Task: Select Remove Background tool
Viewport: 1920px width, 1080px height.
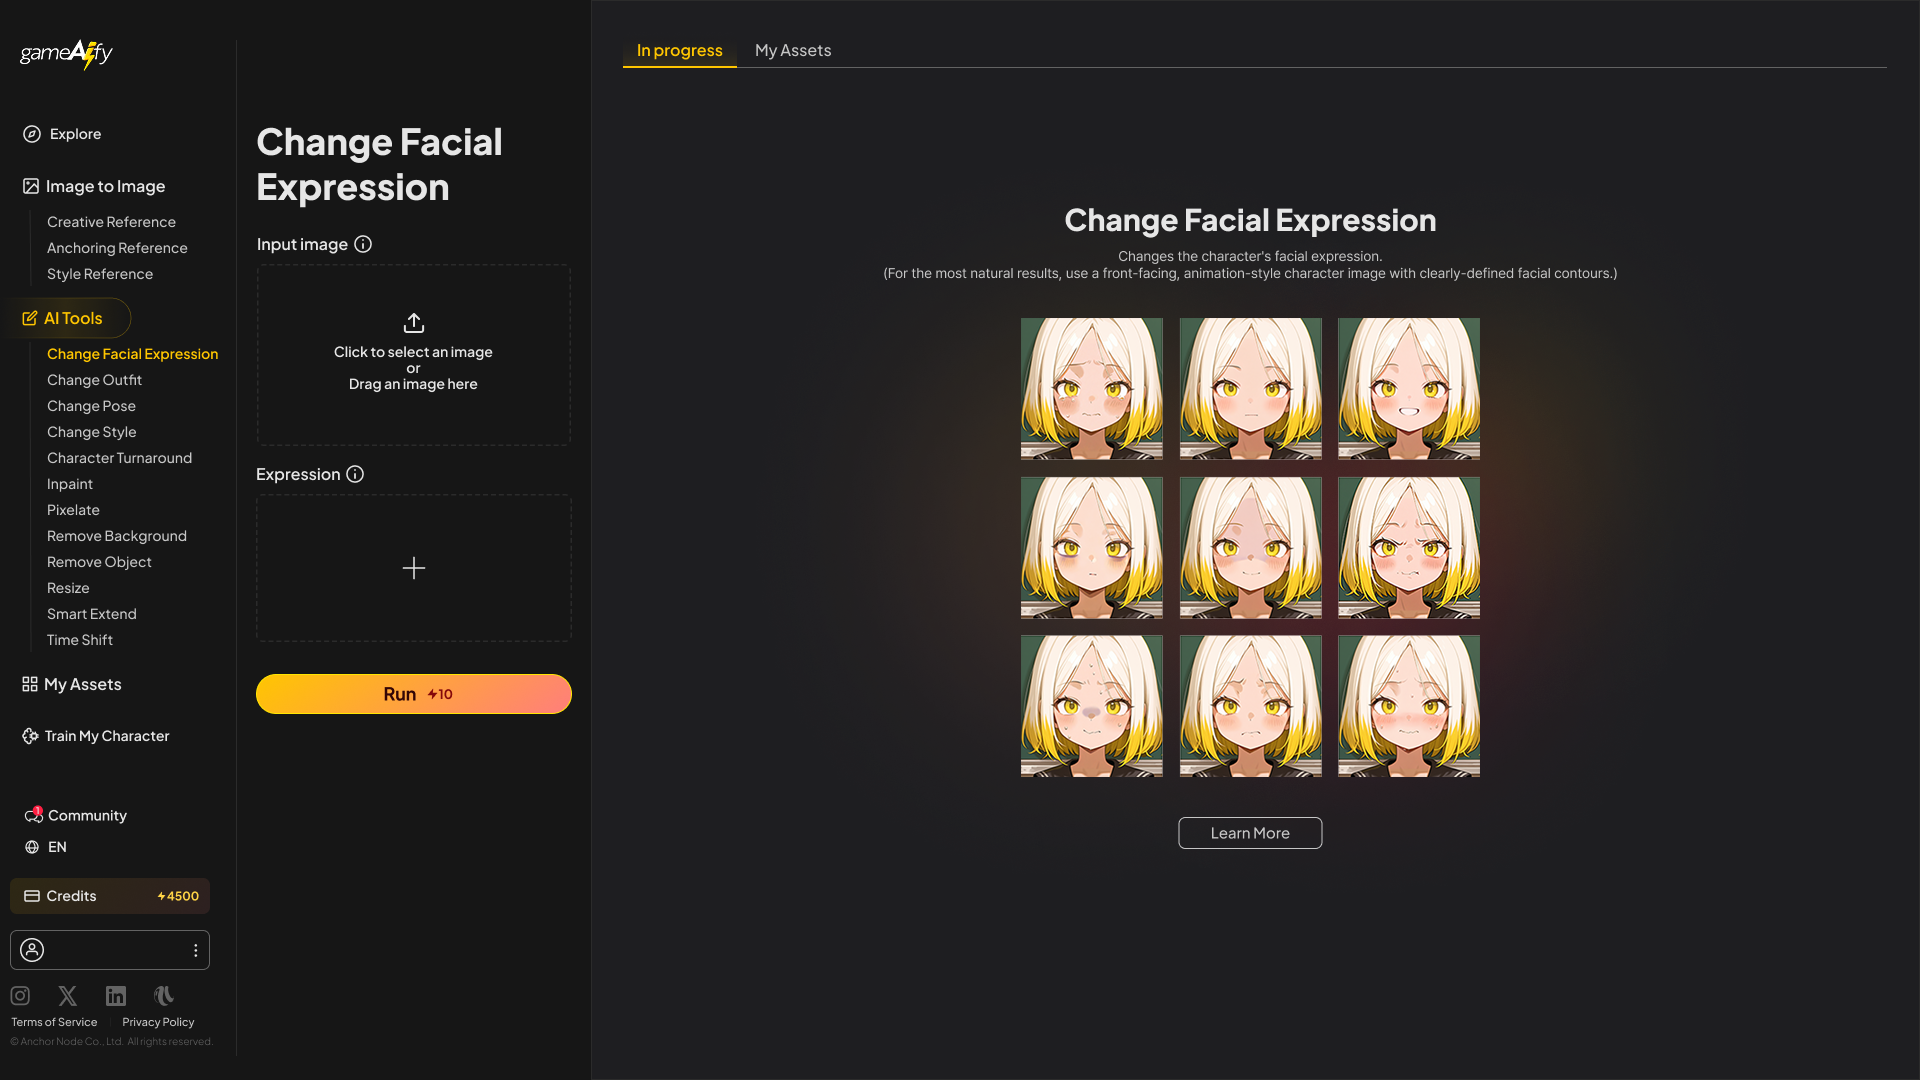Action: coord(116,536)
